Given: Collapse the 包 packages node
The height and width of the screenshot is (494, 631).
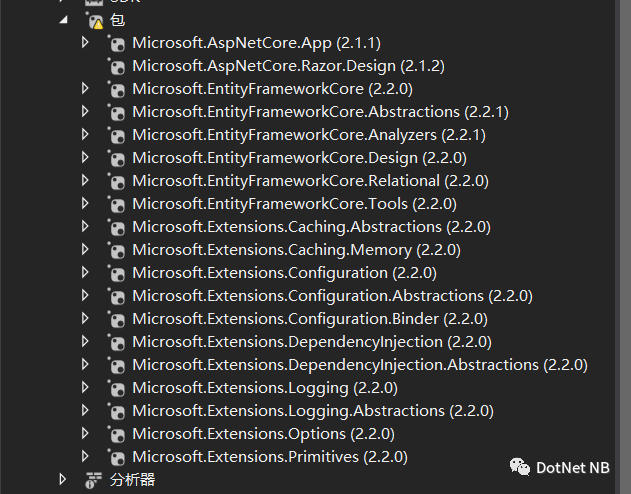Looking at the screenshot, I should coord(63,20).
